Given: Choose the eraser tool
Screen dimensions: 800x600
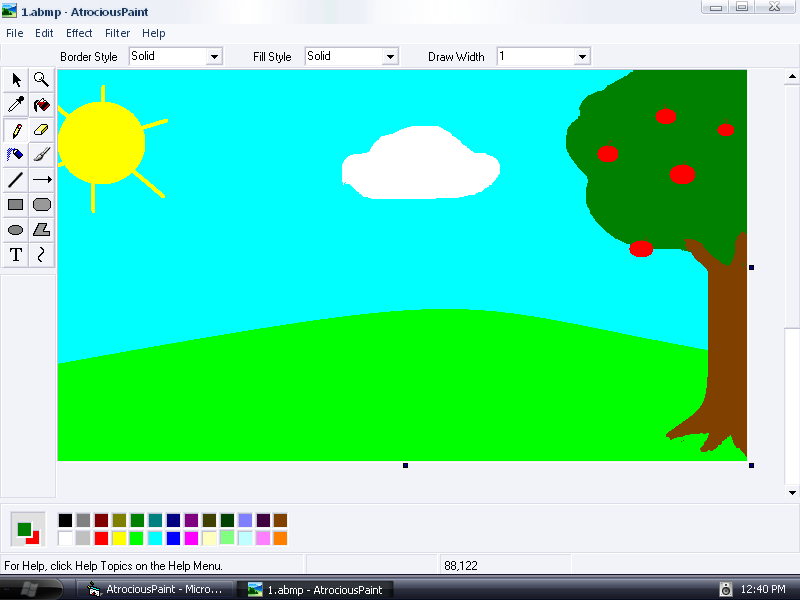Looking at the screenshot, I should pos(42,130).
